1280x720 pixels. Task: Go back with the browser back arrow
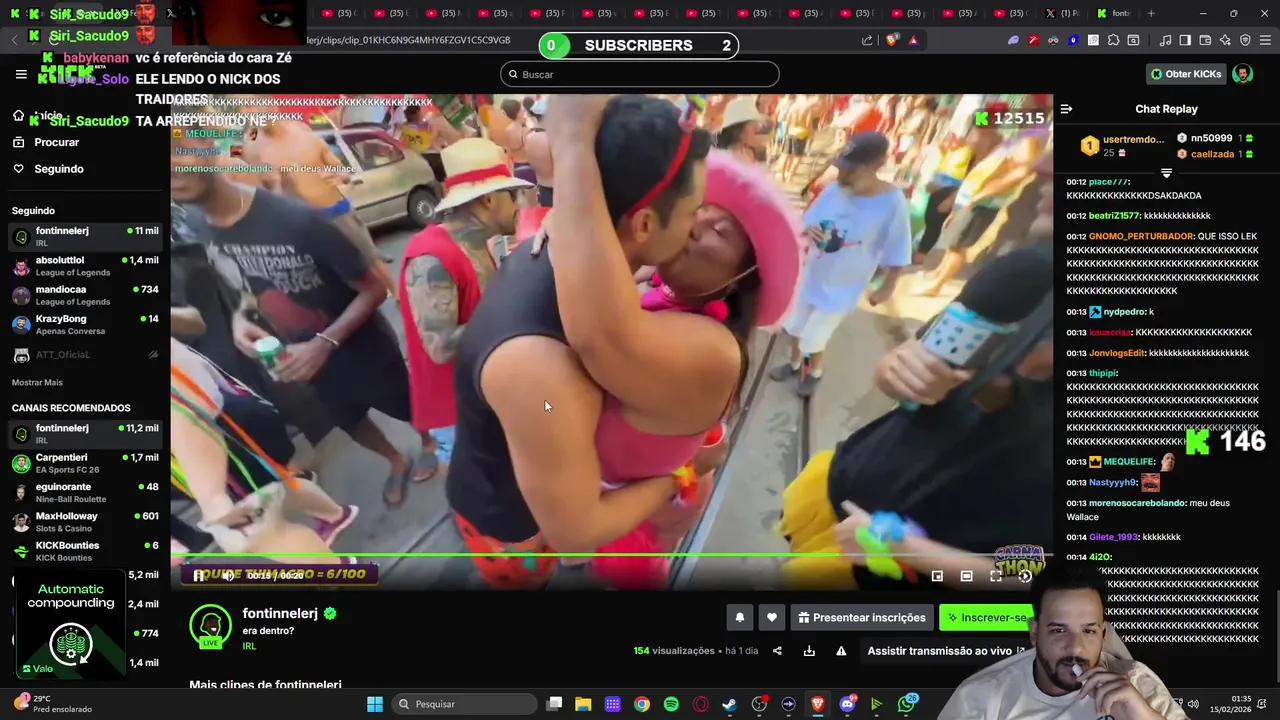tap(14, 40)
